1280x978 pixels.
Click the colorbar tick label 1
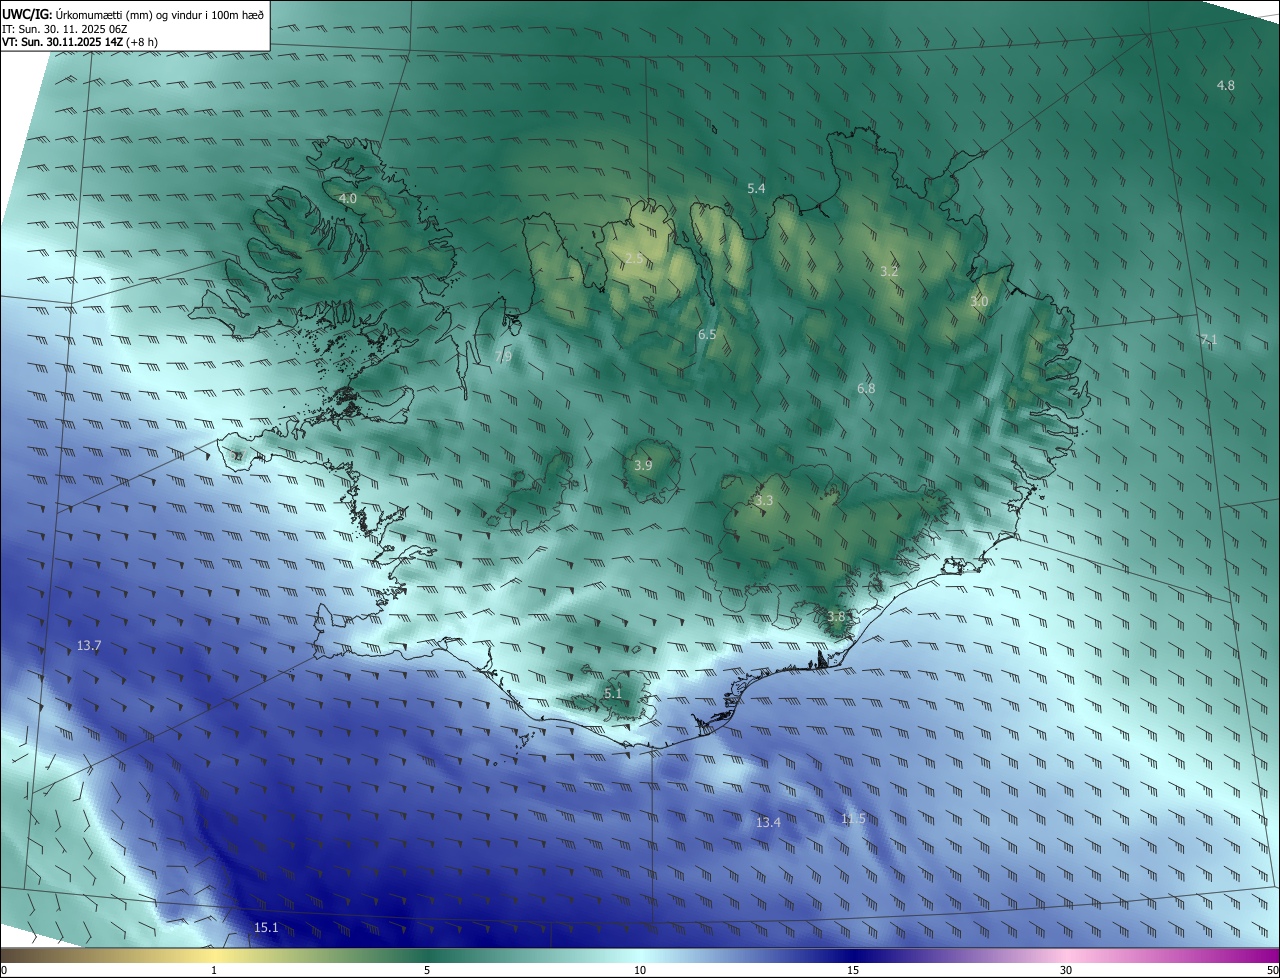(x=214, y=971)
